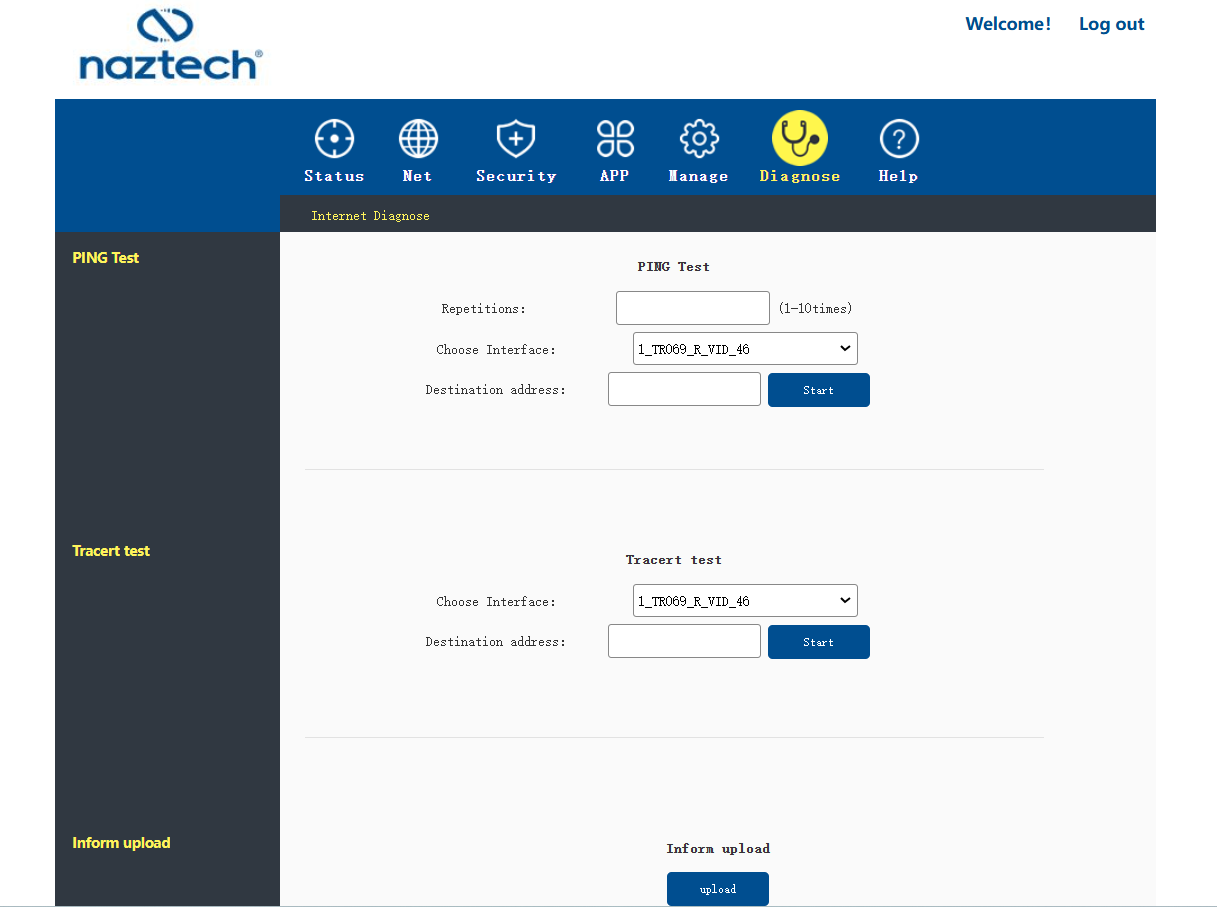The width and height of the screenshot is (1217, 907).
Task: Select Internet Diagnose submenu tab
Action: click(x=370, y=216)
